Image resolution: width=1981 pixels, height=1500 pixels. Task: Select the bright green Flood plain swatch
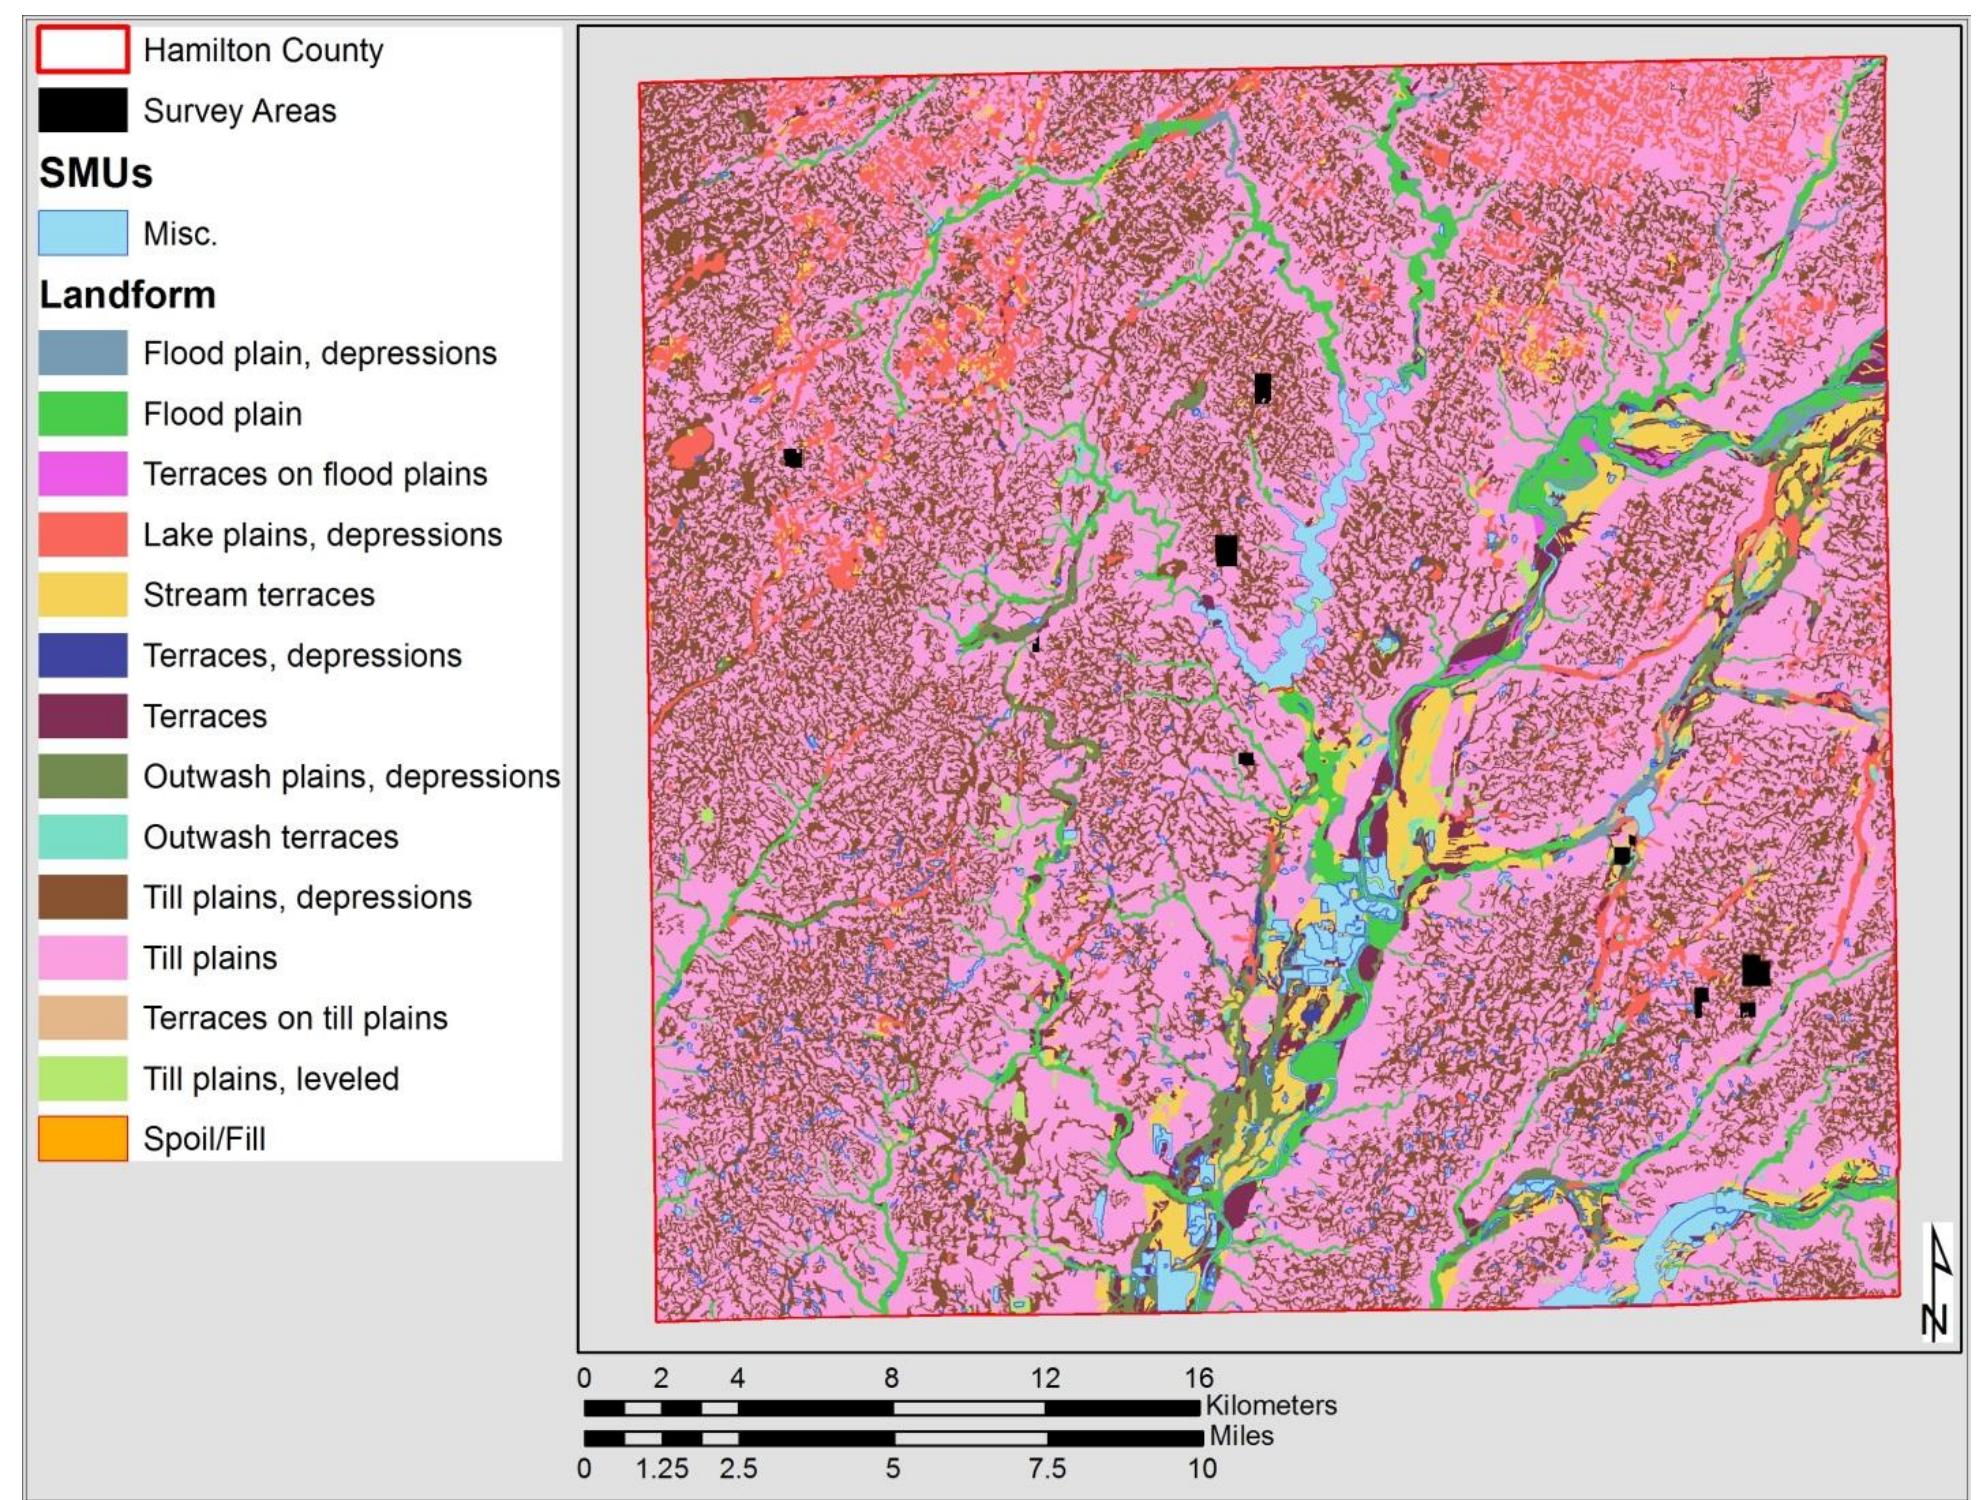pos(83,413)
